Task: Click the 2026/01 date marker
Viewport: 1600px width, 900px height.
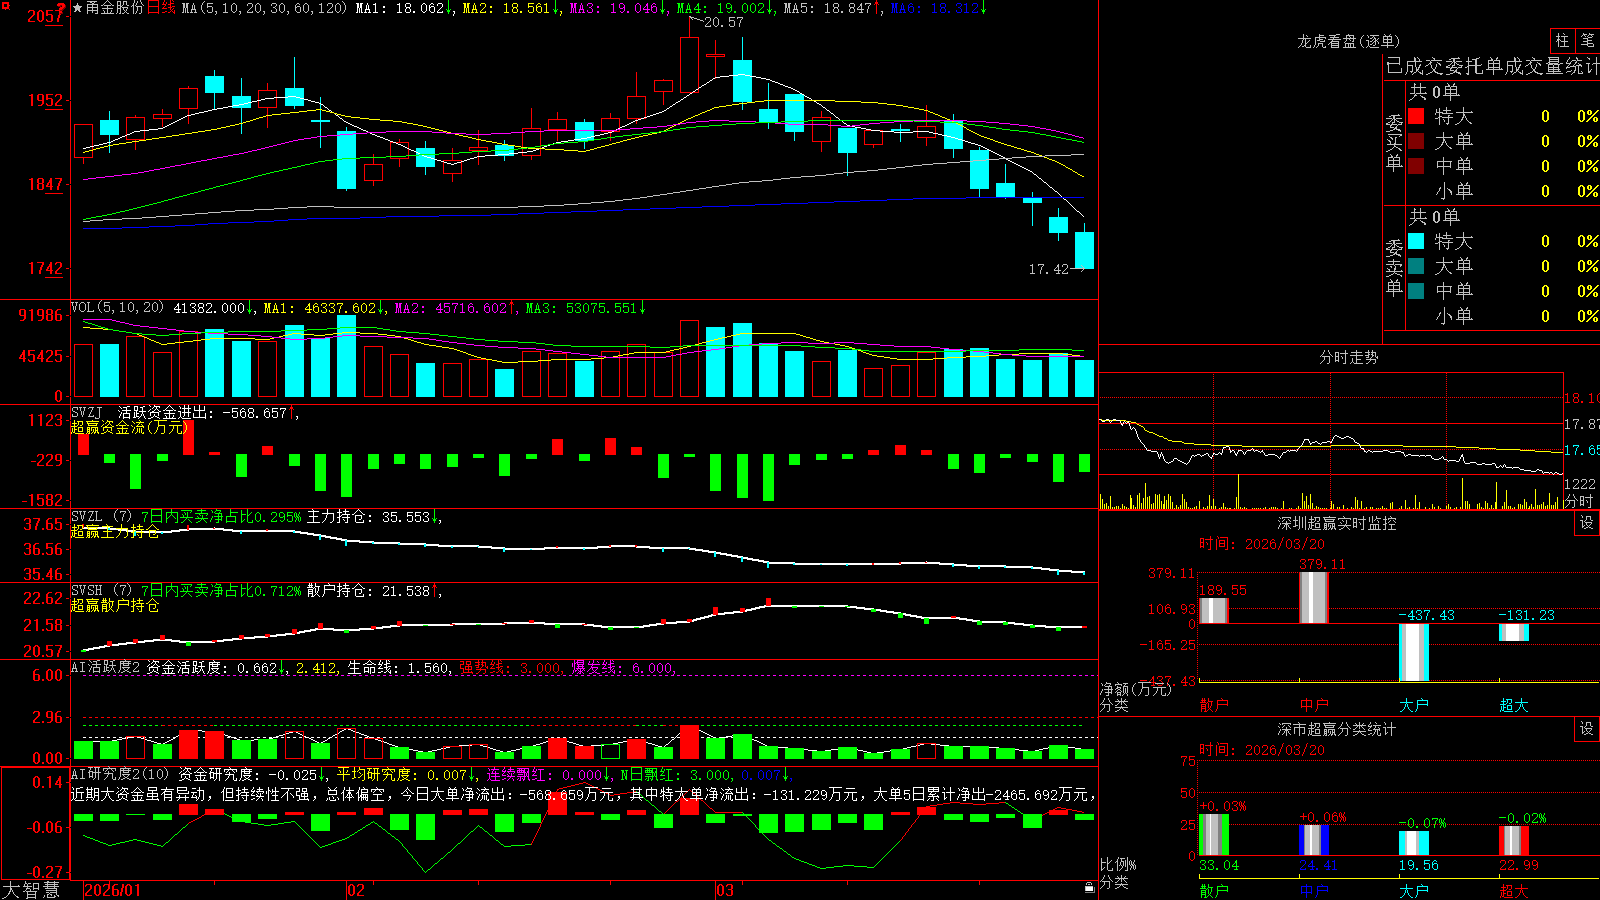Action: click(113, 890)
